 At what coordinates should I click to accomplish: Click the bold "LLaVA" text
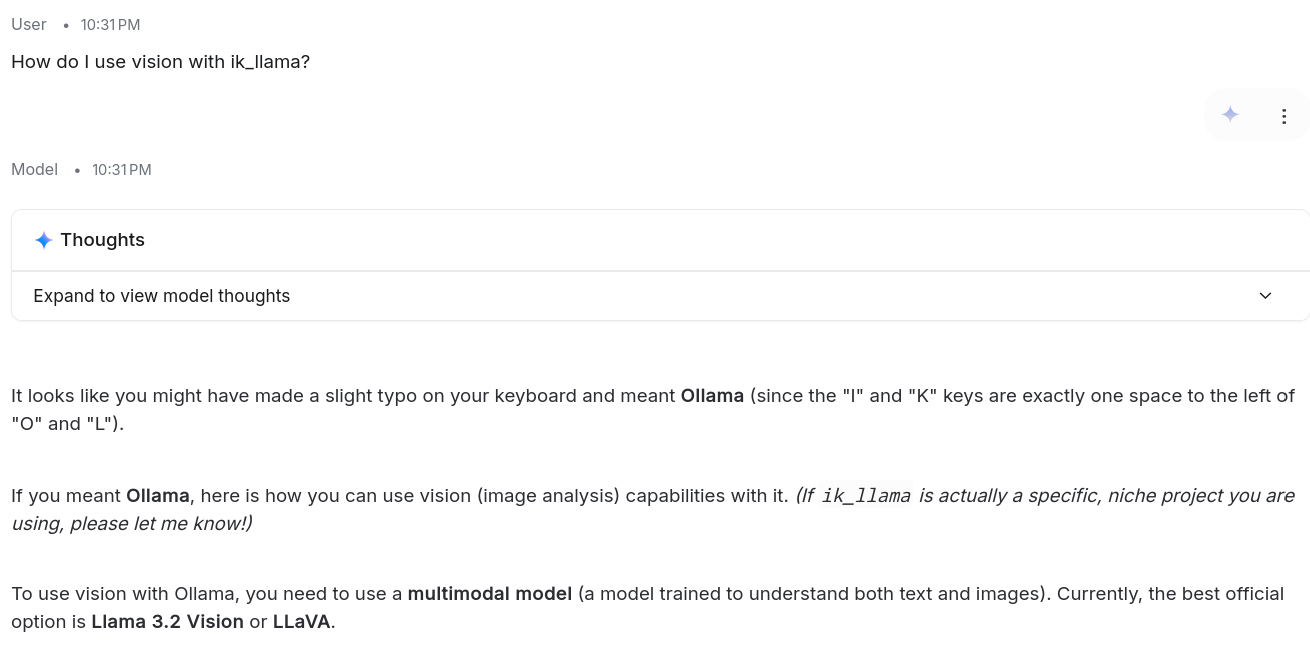(301, 622)
